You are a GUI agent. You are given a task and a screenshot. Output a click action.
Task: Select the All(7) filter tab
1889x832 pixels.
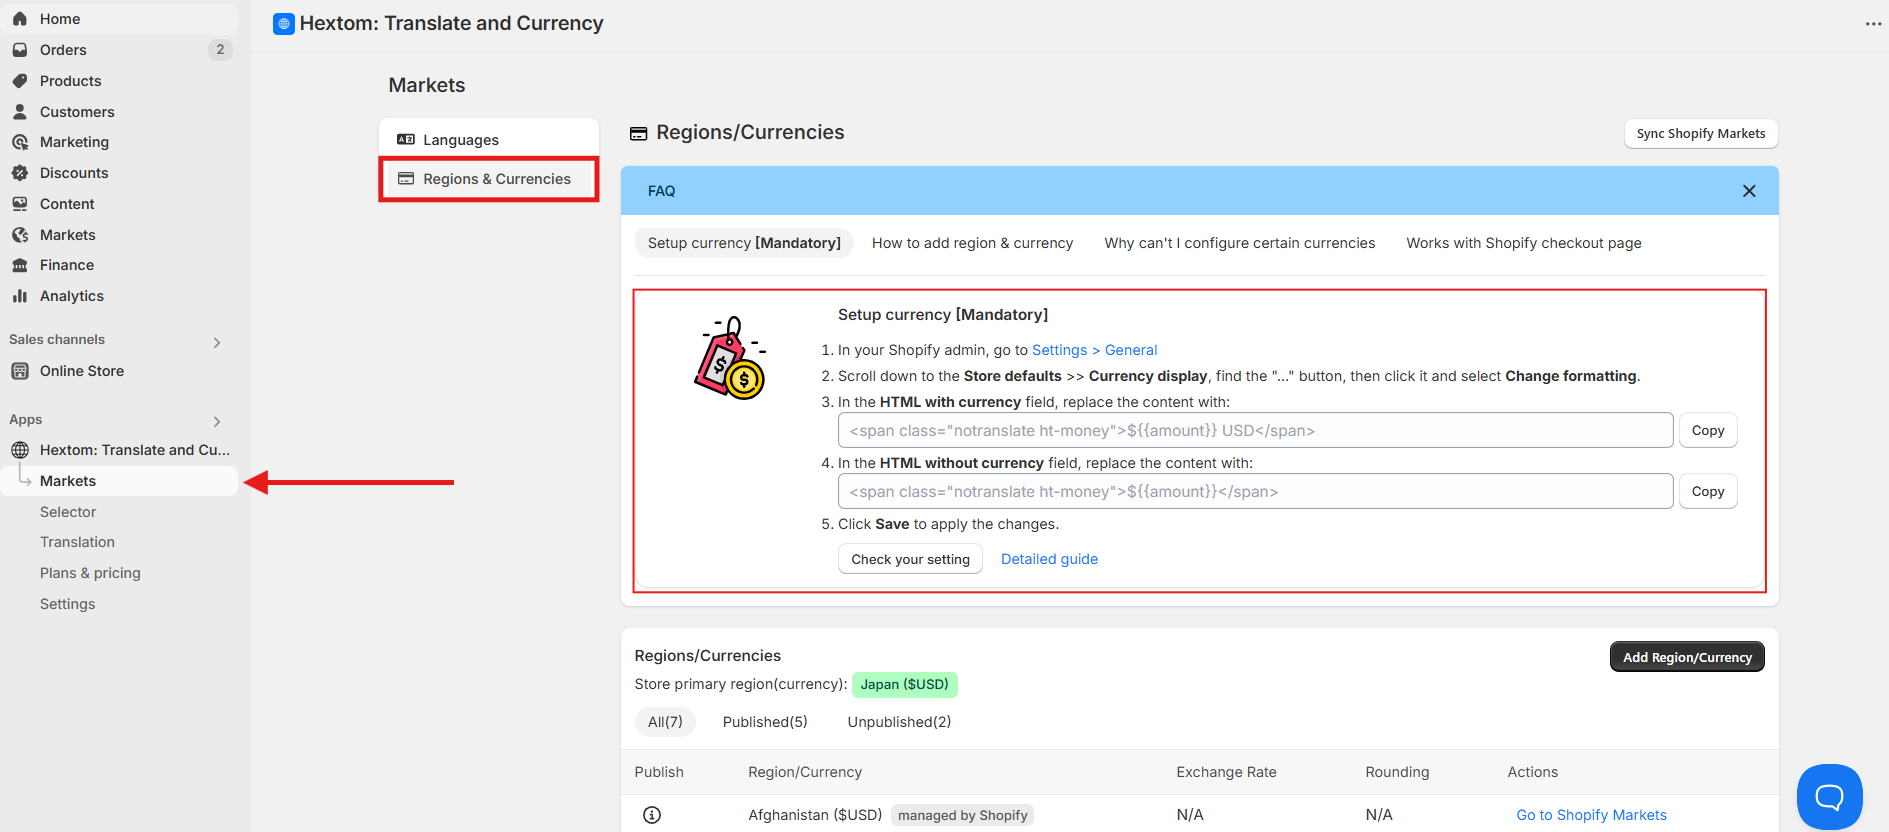click(665, 722)
